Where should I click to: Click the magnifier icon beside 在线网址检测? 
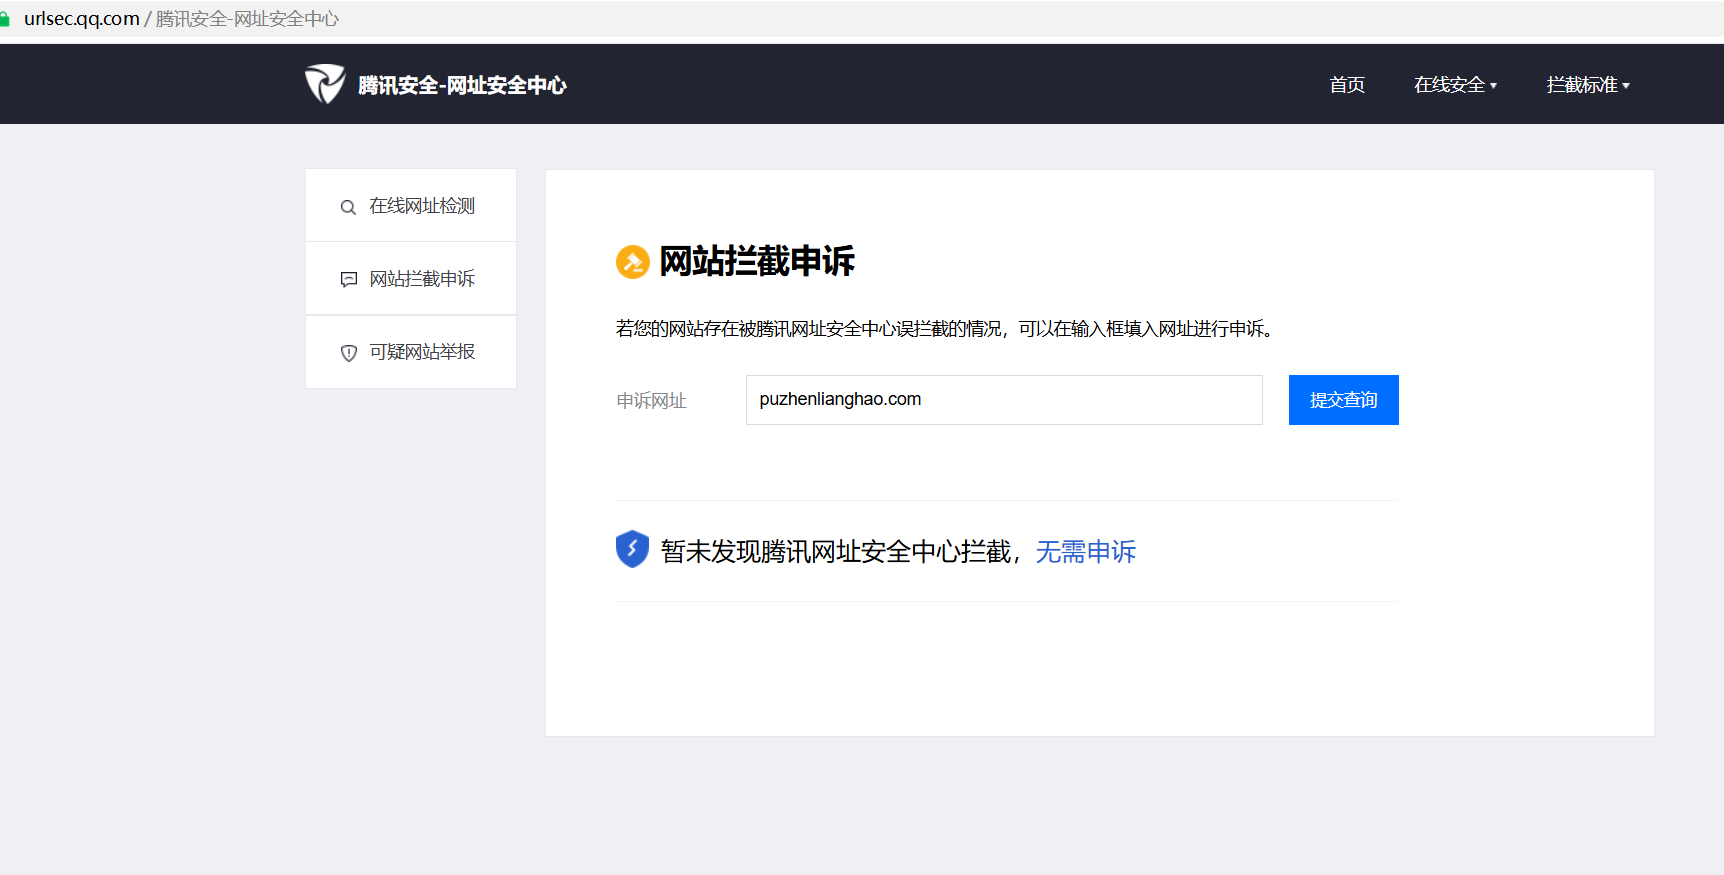348,207
